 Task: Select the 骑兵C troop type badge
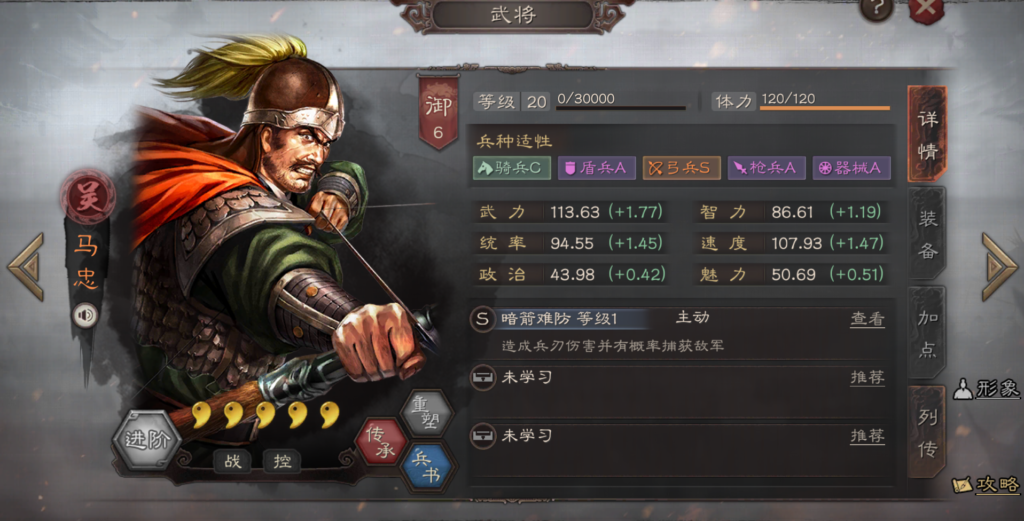pos(512,168)
